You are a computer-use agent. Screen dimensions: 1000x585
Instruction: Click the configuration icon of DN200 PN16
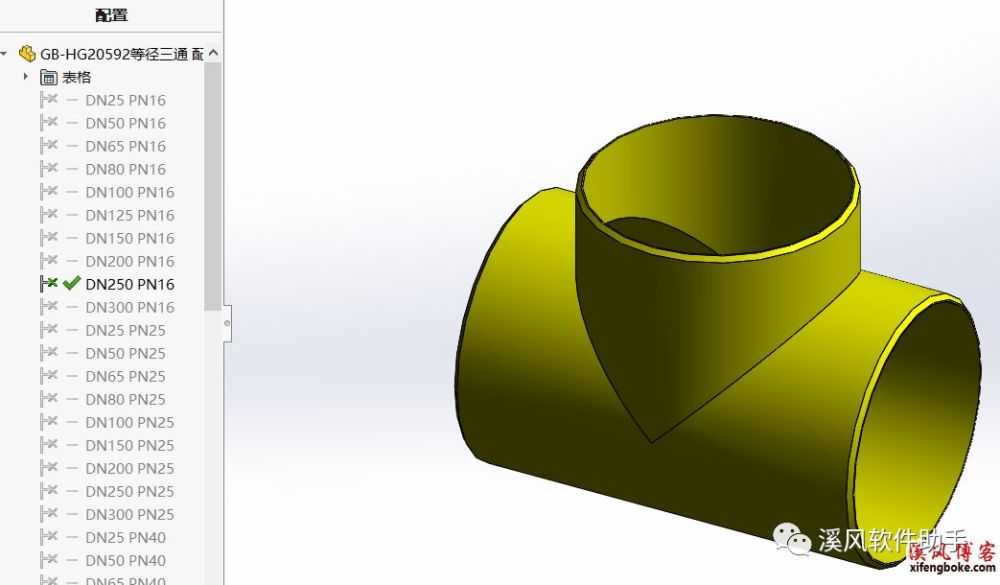coord(48,261)
